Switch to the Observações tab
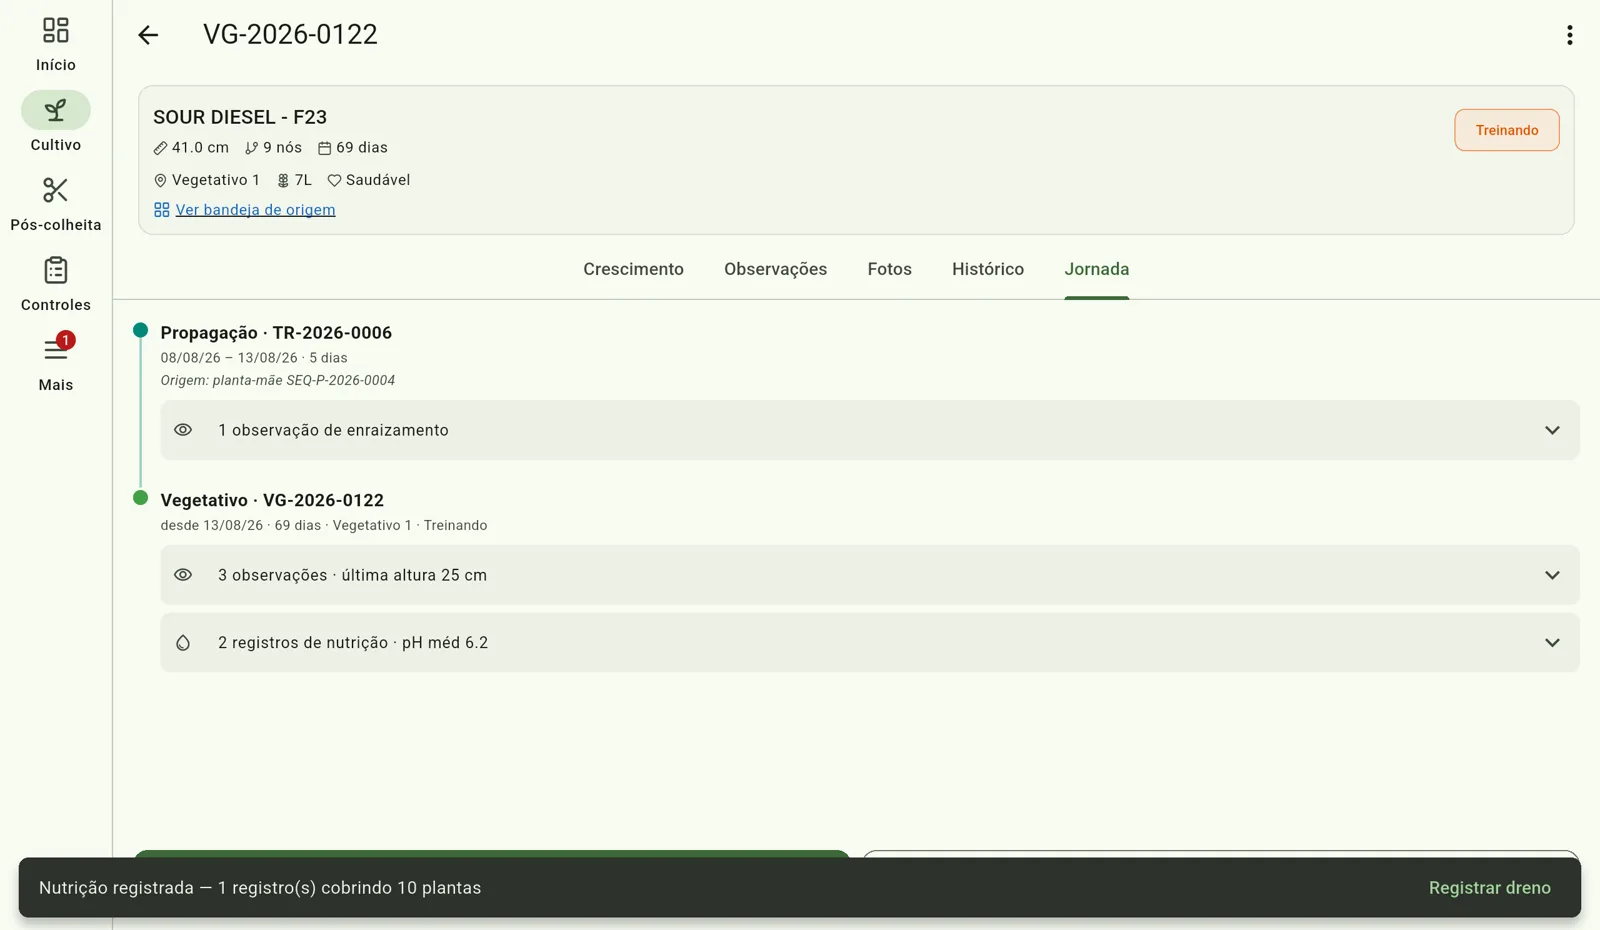Screen dimensions: 1600x930 (775, 269)
